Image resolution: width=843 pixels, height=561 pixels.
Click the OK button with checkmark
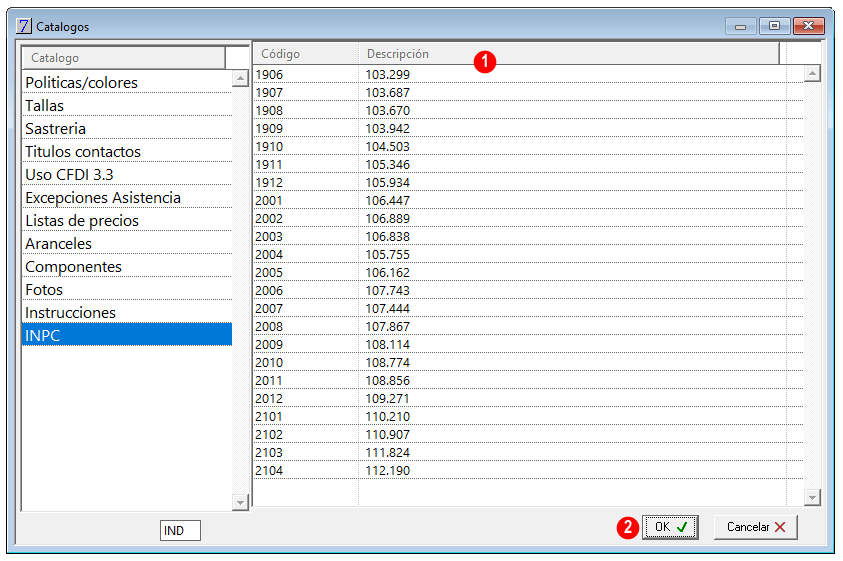[x=670, y=527]
